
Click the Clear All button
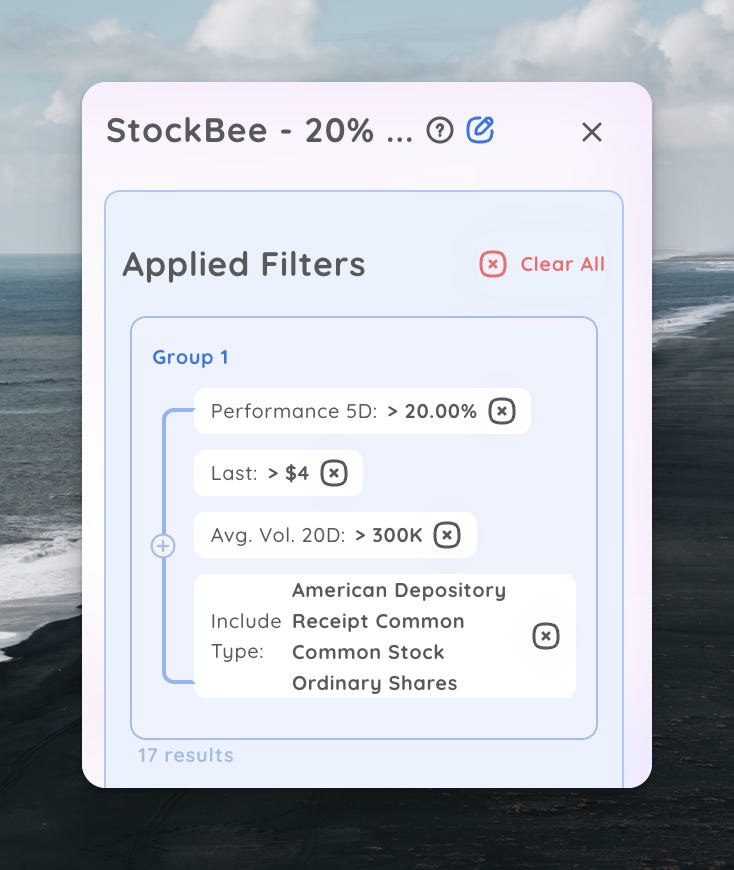coord(560,264)
